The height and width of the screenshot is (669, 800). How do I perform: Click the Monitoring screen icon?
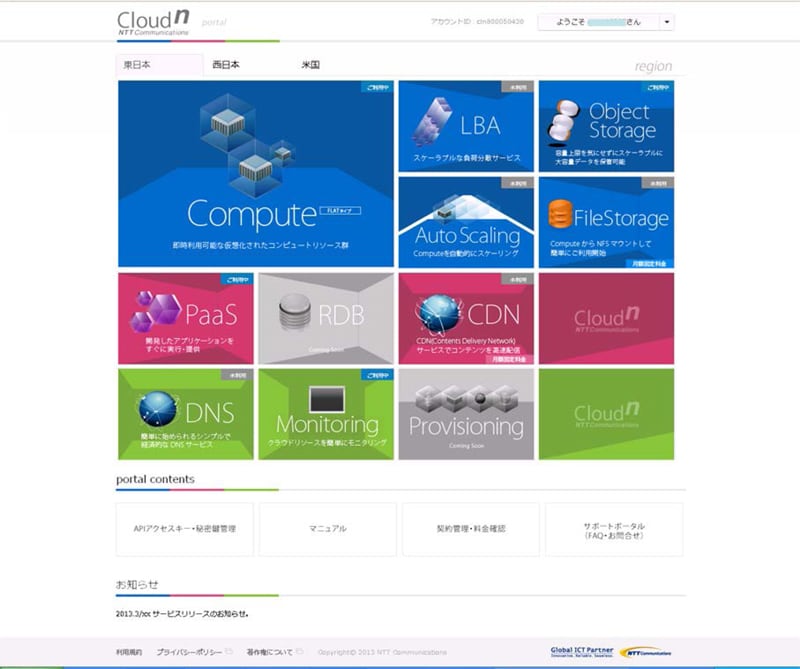(327, 400)
